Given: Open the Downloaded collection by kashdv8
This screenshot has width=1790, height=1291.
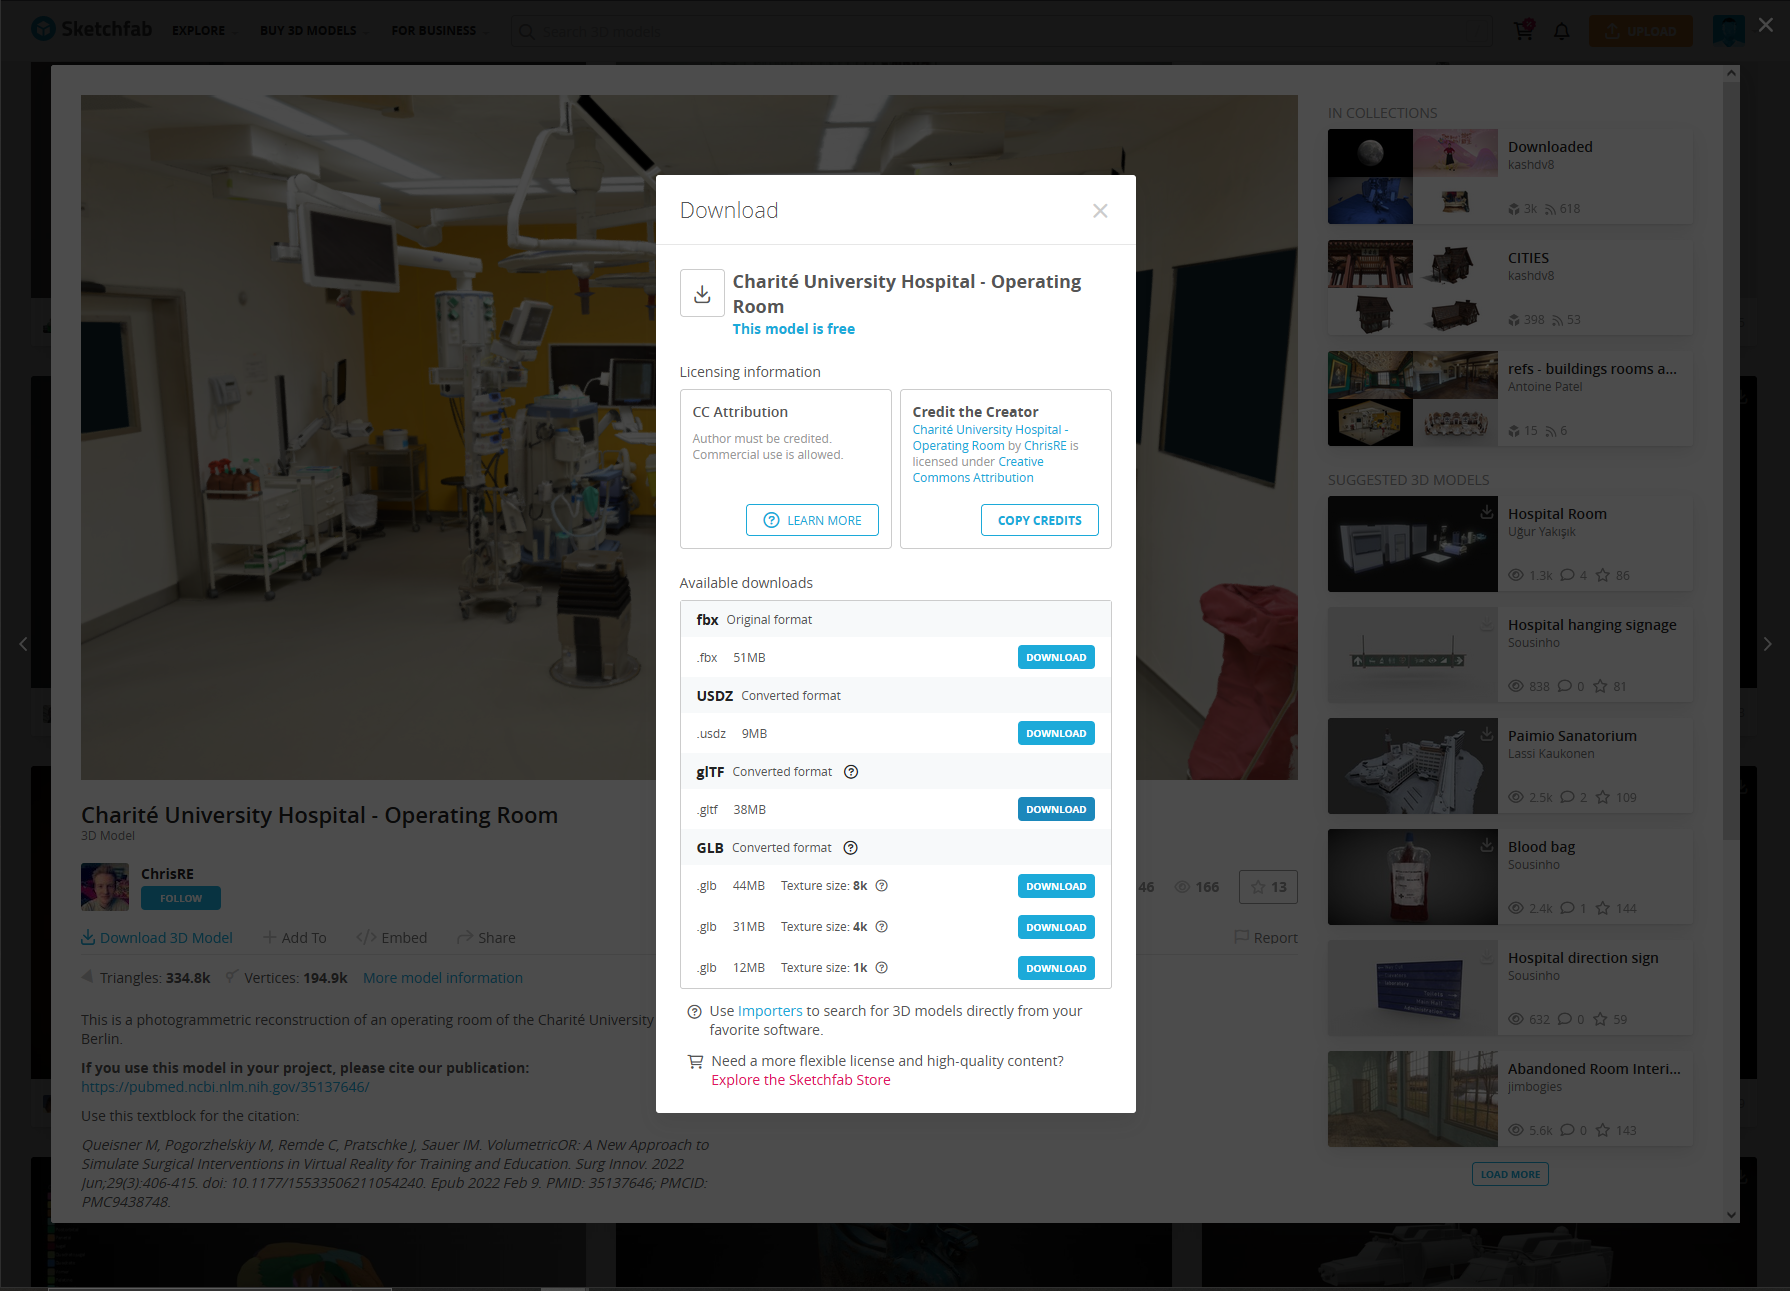Looking at the screenshot, I should (1510, 176).
